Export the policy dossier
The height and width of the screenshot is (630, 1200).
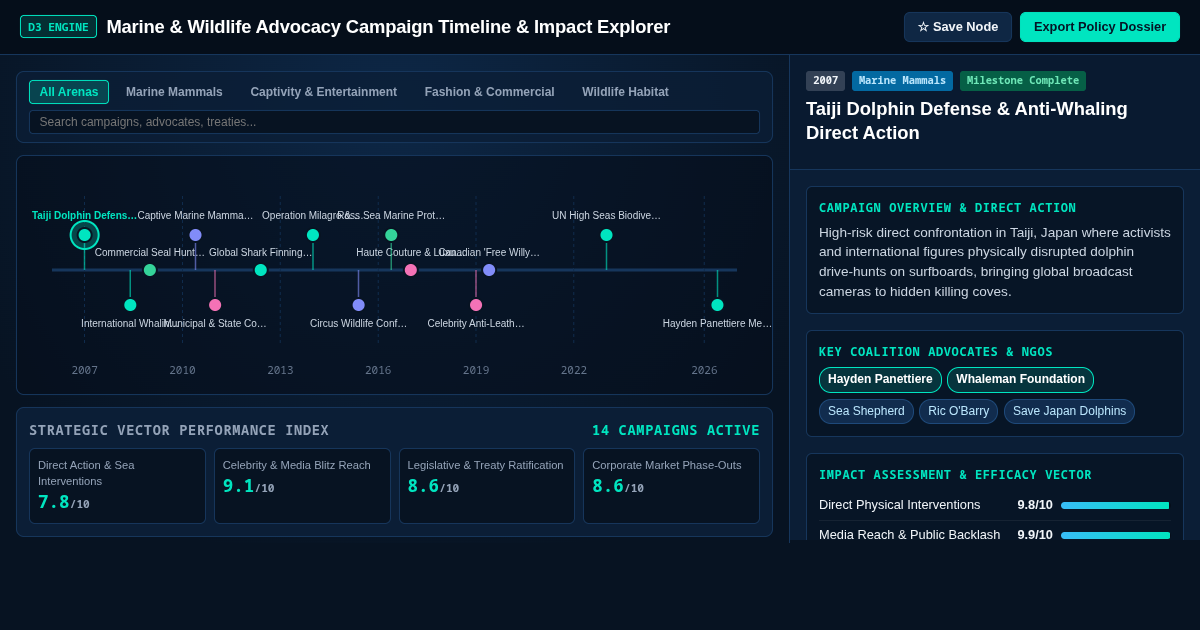click(x=1100, y=27)
